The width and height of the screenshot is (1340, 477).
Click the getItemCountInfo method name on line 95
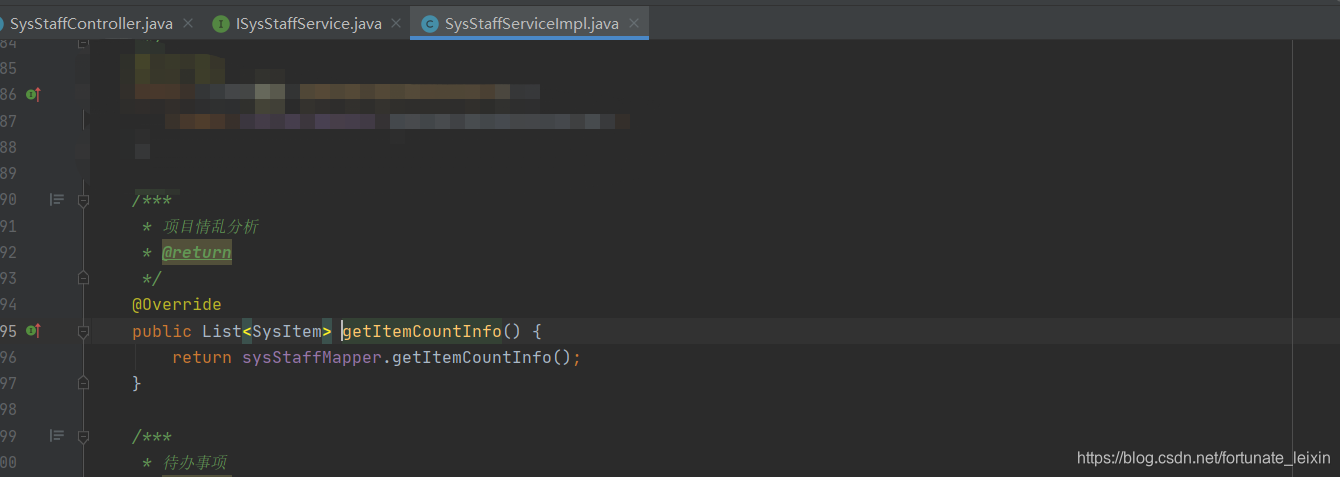point(421,331)
